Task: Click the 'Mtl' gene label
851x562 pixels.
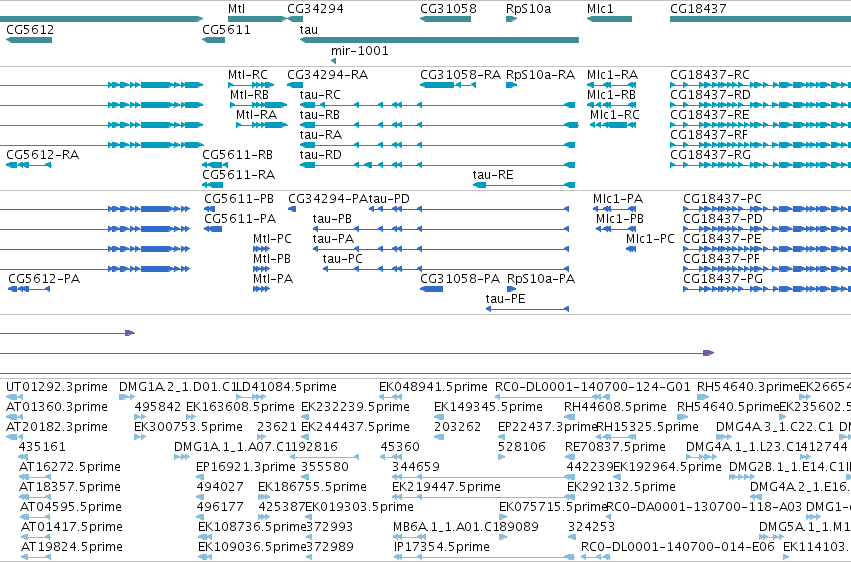Action: (x=236, y=9)
